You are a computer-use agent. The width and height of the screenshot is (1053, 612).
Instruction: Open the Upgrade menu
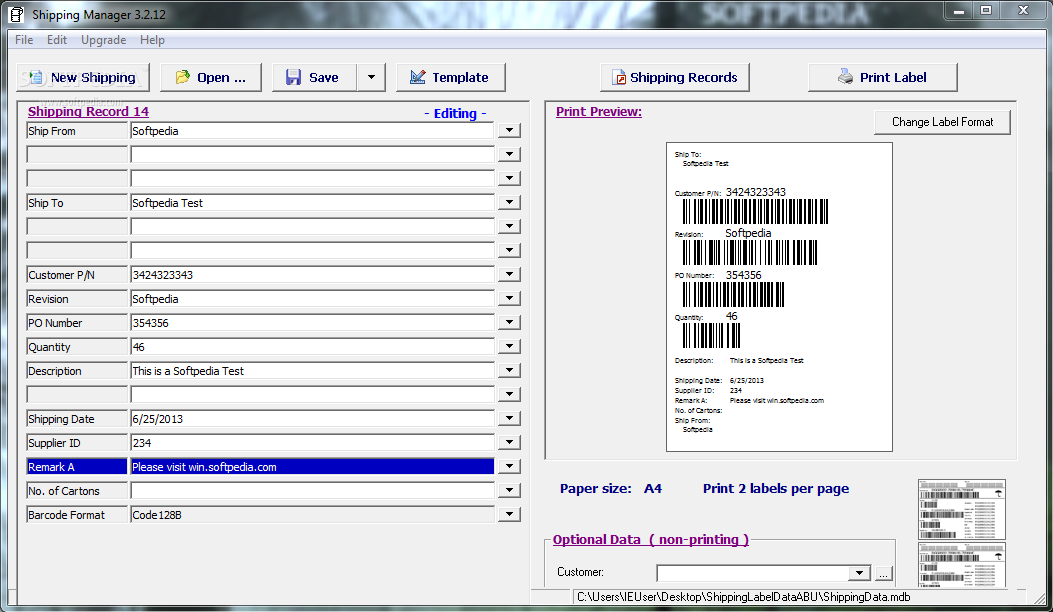[103, 40]
